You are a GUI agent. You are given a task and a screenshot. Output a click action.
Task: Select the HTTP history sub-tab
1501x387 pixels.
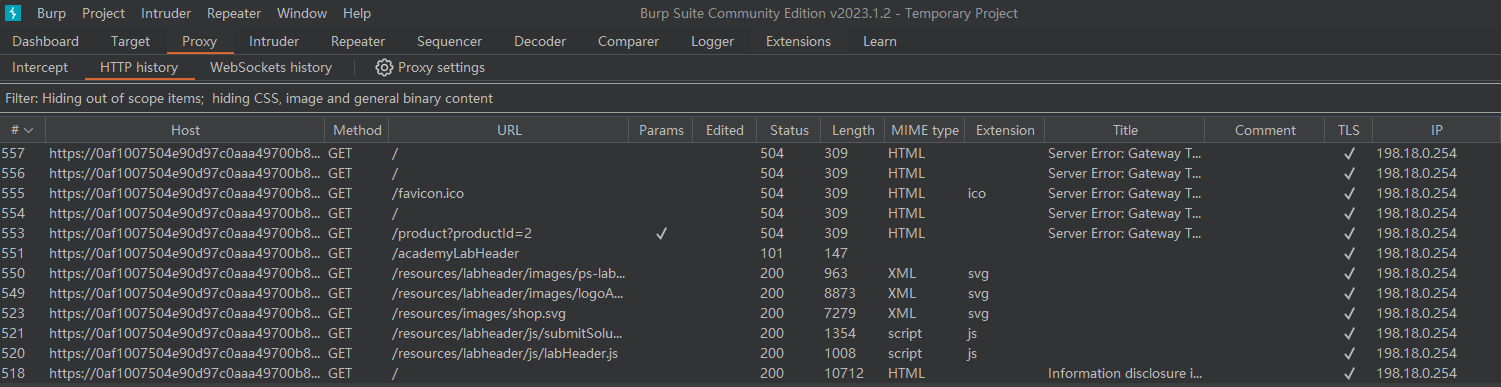pos(139,67)
